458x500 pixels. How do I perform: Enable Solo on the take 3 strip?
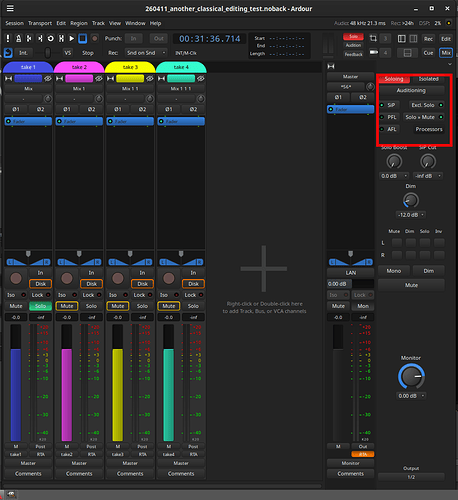[x=142, y=306]
